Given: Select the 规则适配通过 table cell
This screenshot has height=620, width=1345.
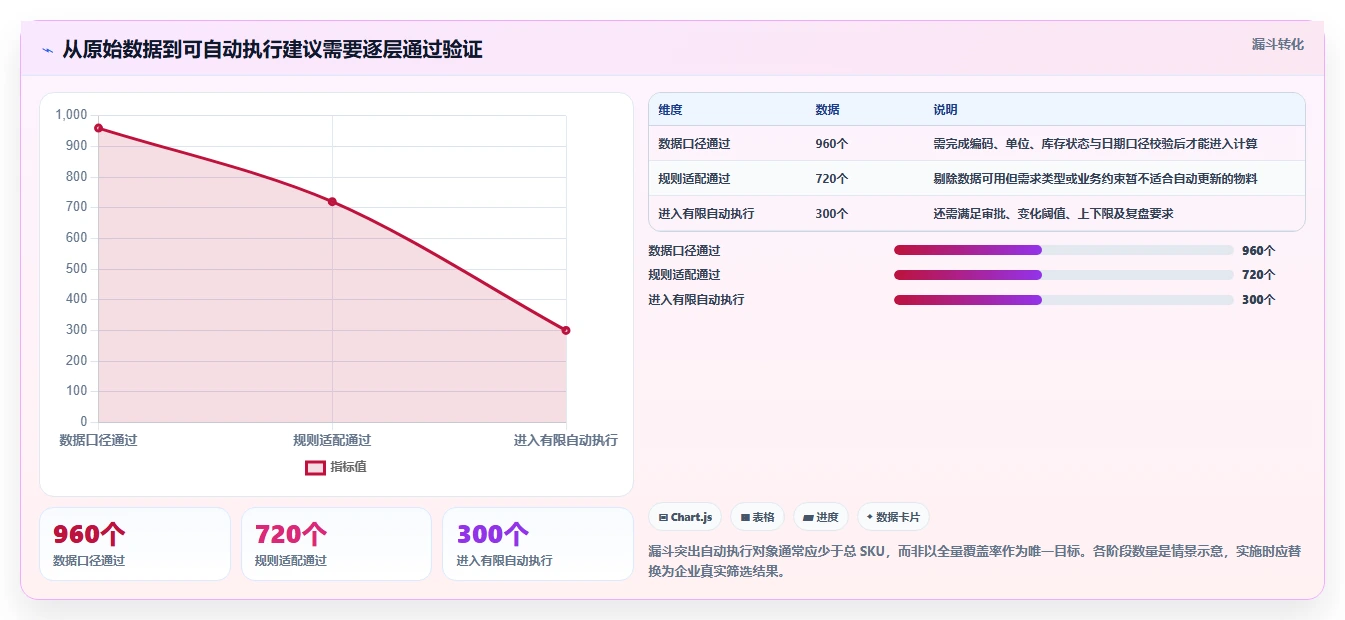Looking at the screenshot, I should pos(694,179).
